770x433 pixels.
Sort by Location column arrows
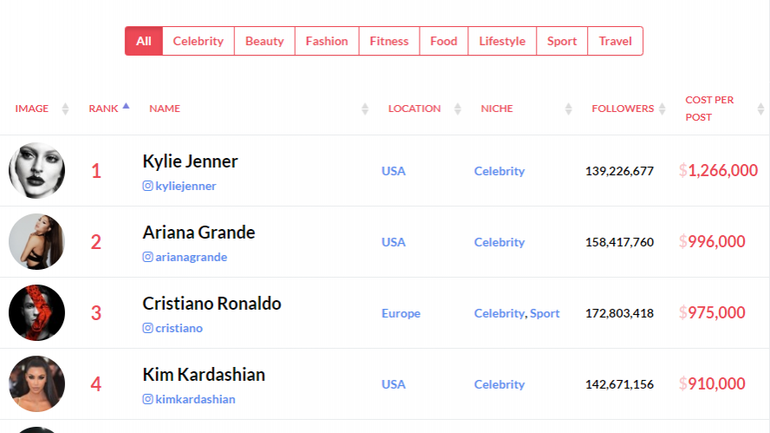(x=457, y=108)
